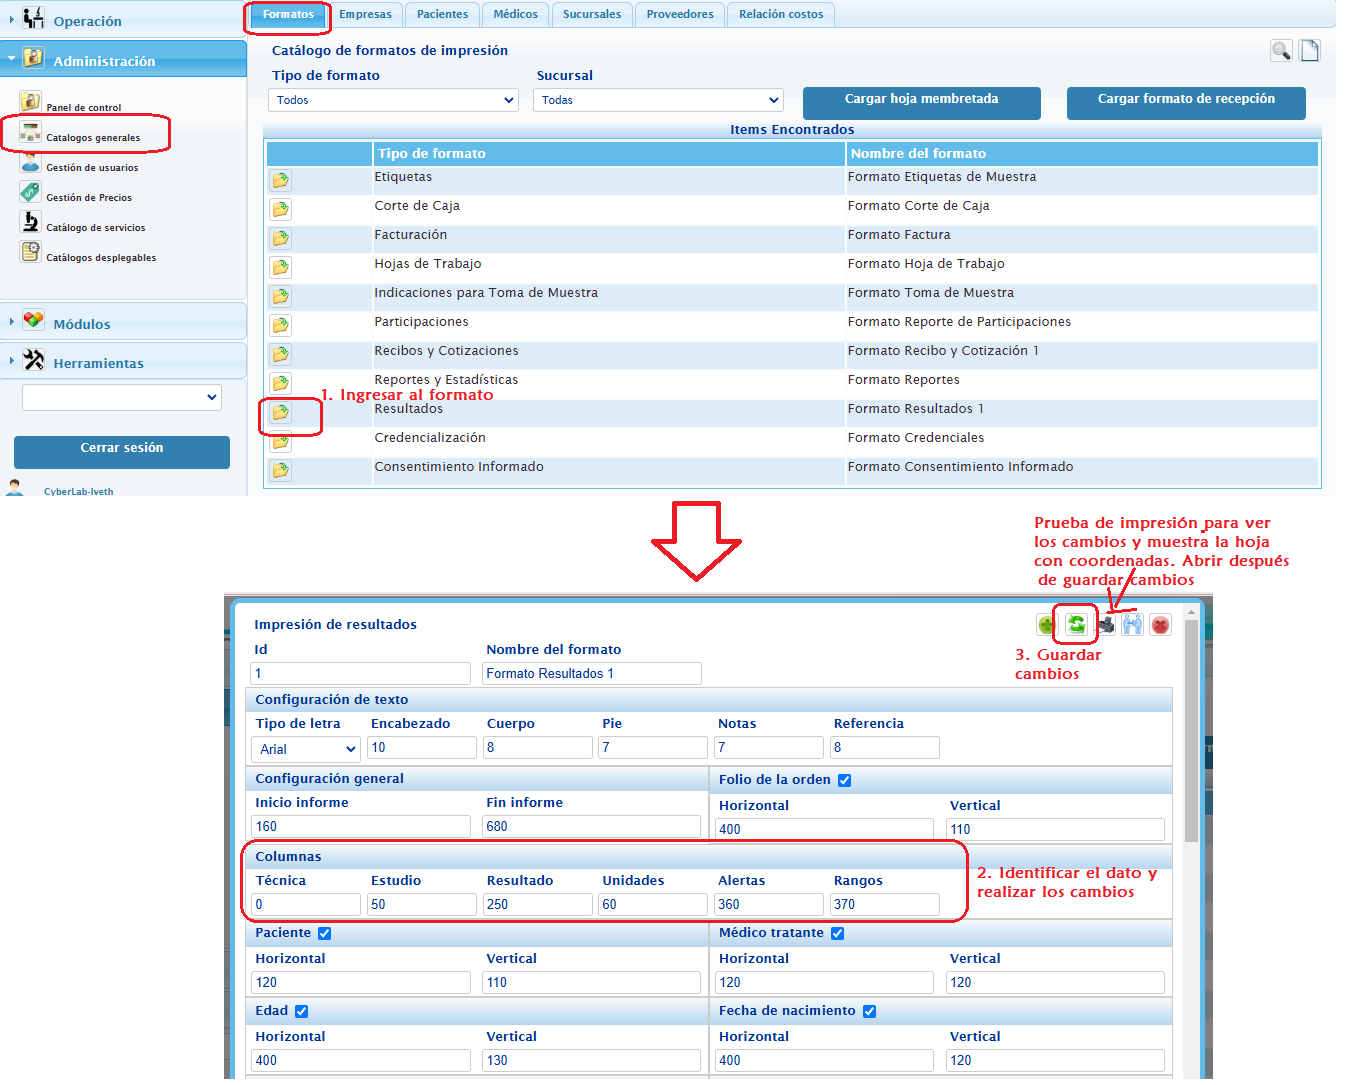The height and width of the screenshot is (1085, 1349).
Task: Click the Nombre del formato column header
Action: 1082,153
